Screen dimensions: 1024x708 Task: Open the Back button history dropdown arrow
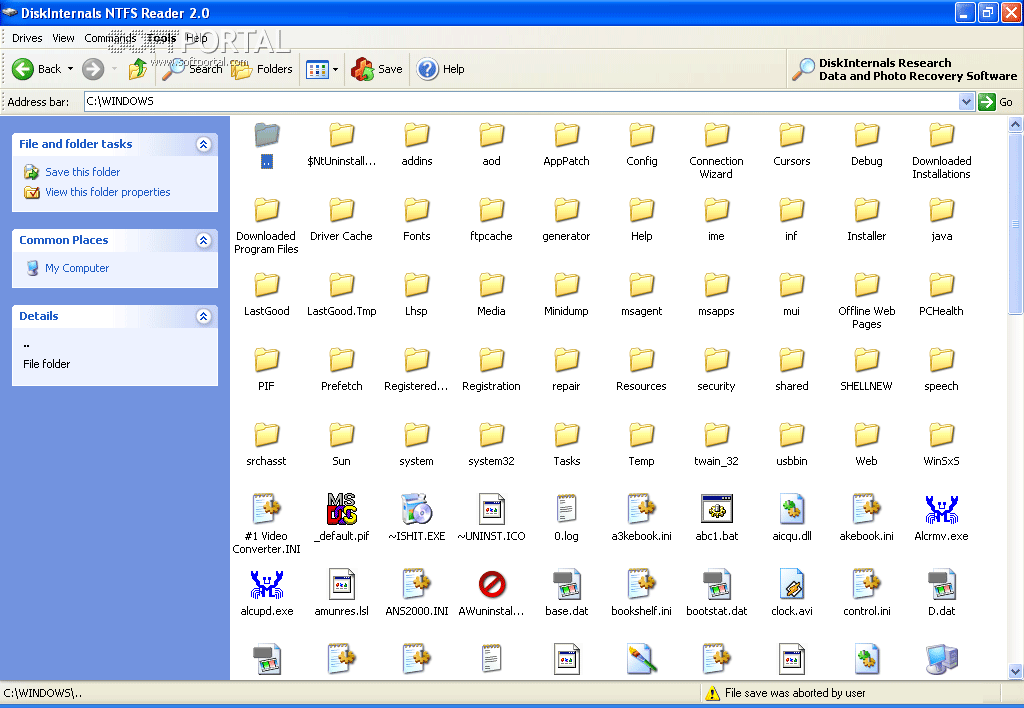[71, 69]
